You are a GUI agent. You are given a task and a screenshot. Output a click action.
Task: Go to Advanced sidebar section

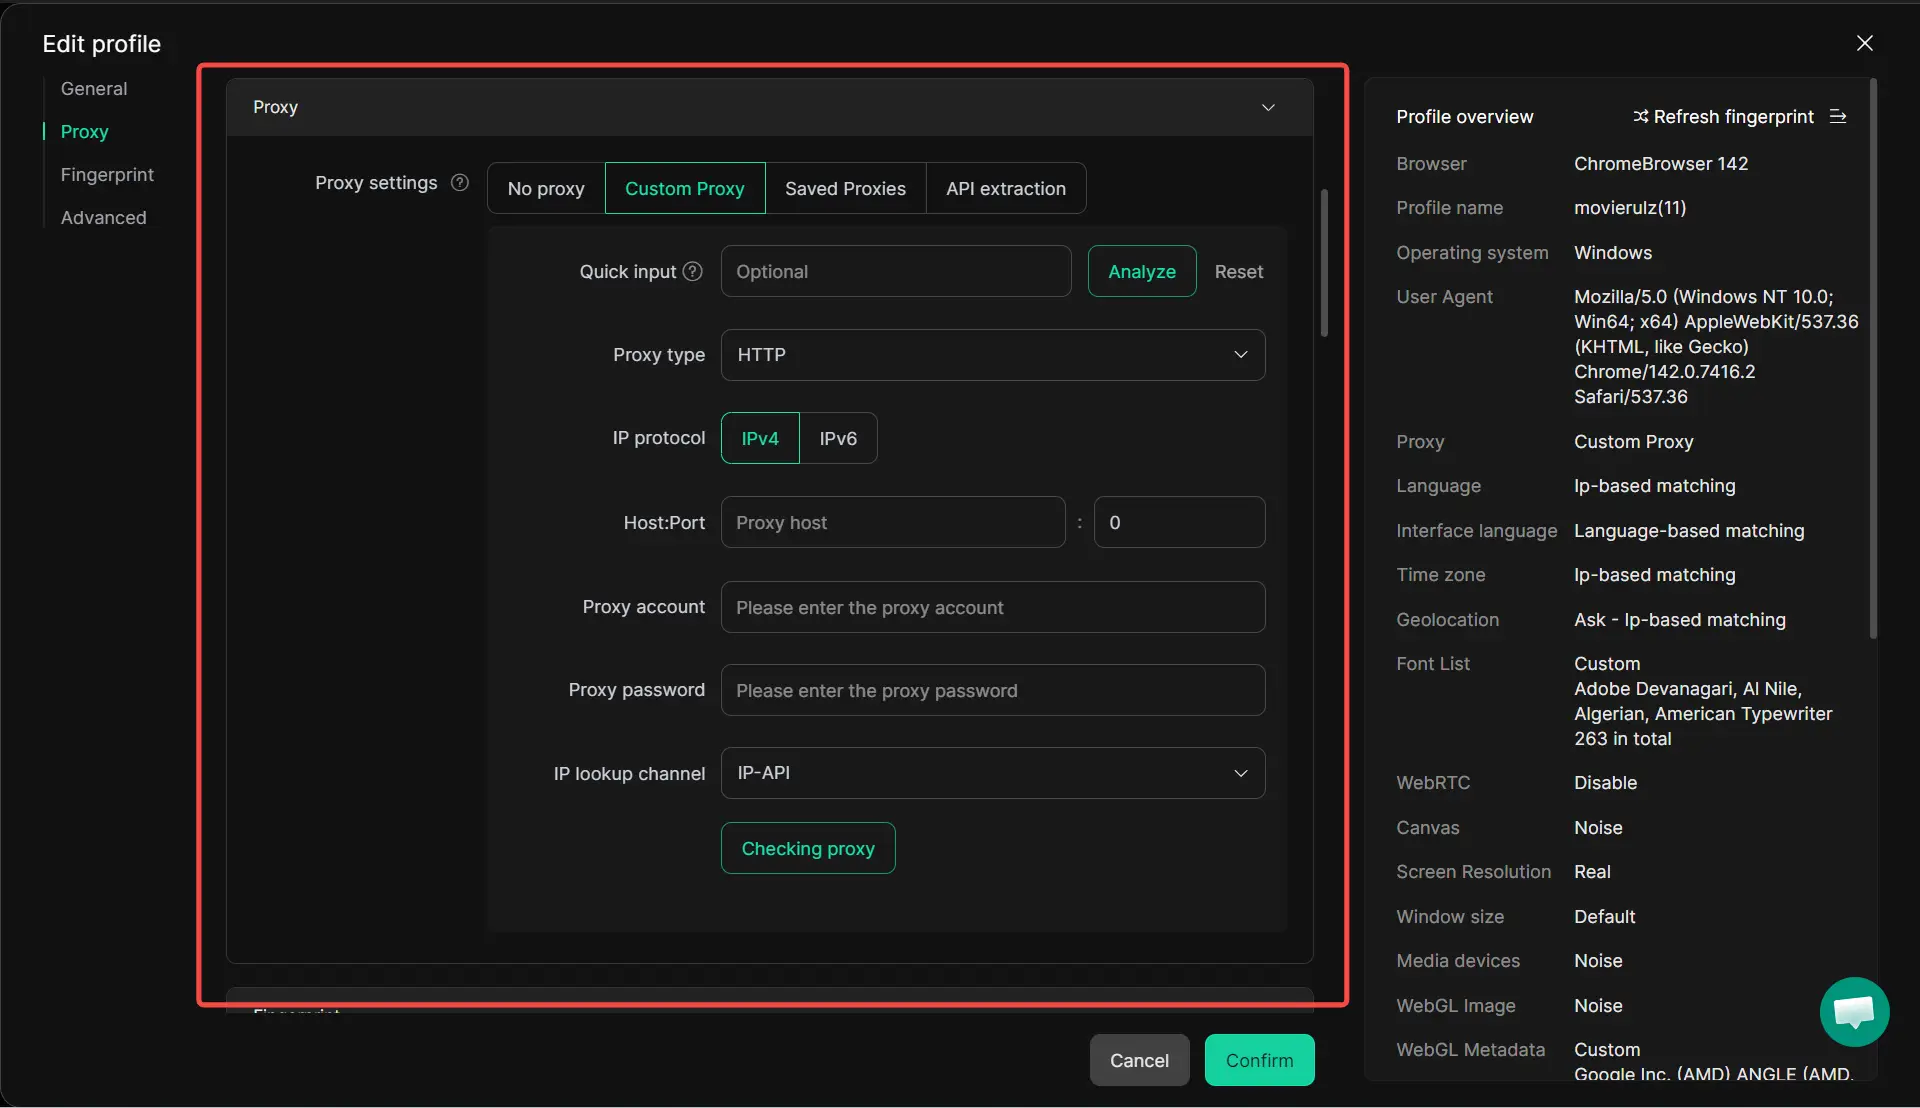click(103, 218)
